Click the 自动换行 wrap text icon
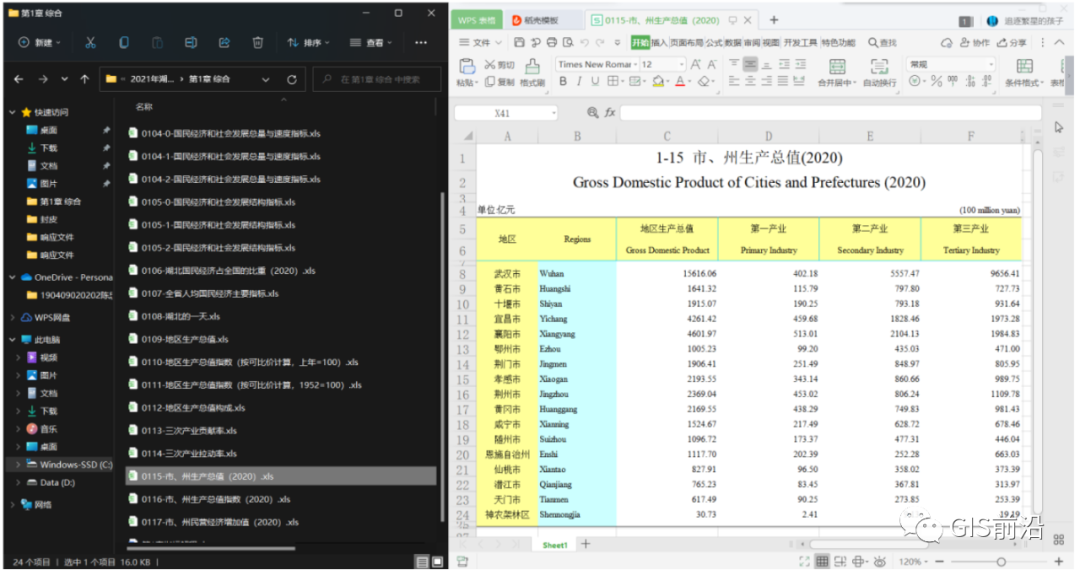This screenshot has width=1080, height=575. (880, 66)
